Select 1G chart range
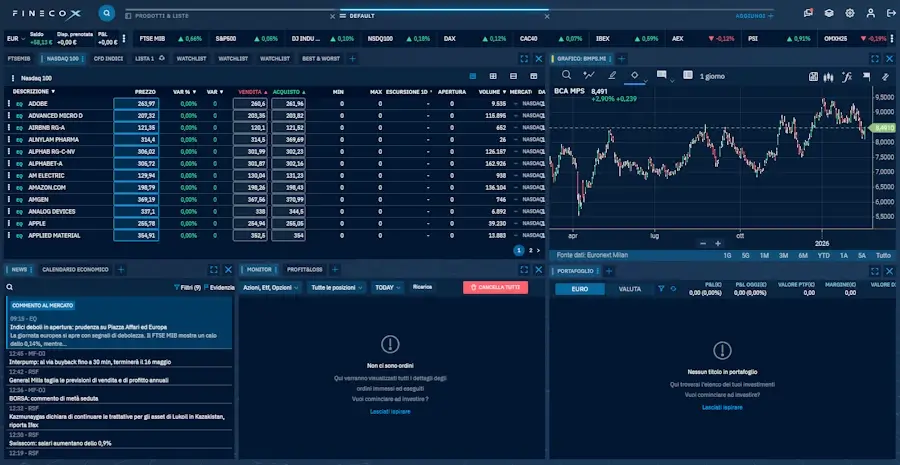 (727, 255)
